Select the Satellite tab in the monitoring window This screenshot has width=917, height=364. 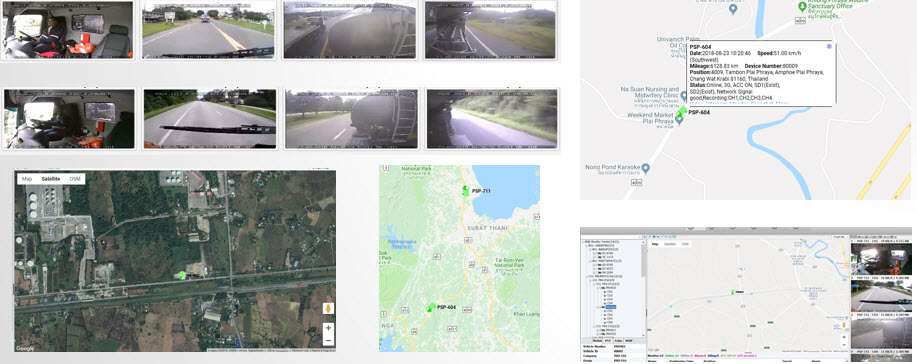tap(670, 244)
